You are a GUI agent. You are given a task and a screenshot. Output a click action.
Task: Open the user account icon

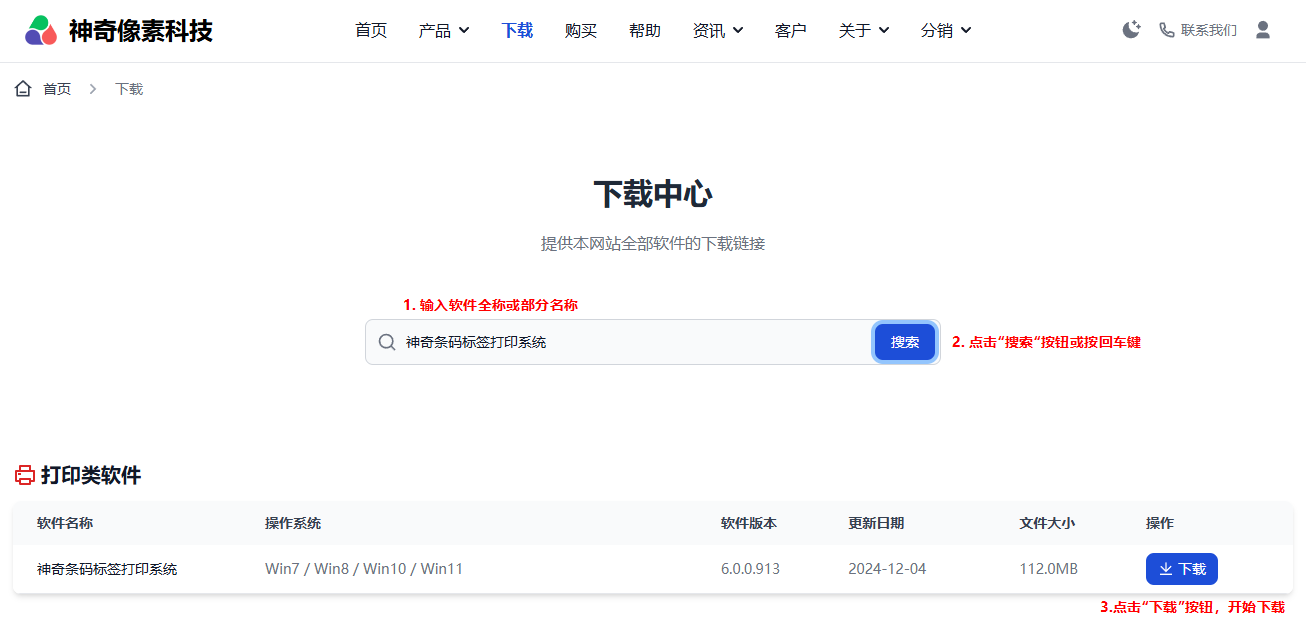(x=1263, y=30)
